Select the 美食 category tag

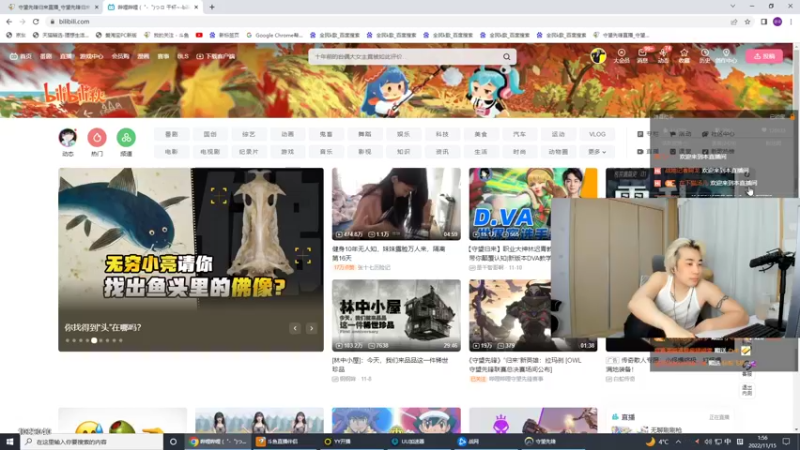pyautogui.click(x=481, y=134)
